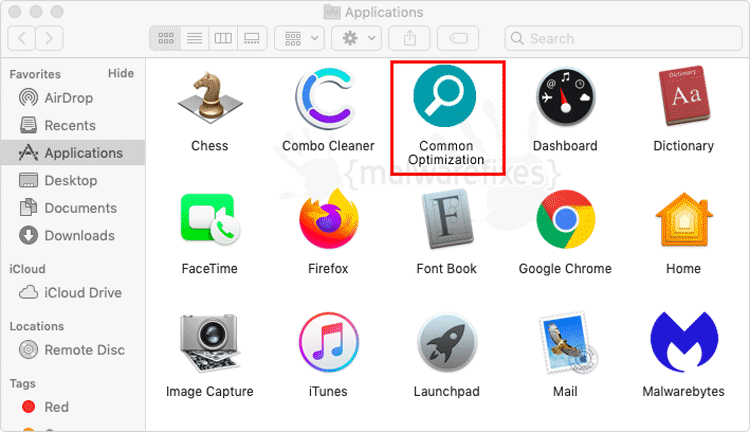
Task: Switch to icon view mode
Action: point(165,38)
